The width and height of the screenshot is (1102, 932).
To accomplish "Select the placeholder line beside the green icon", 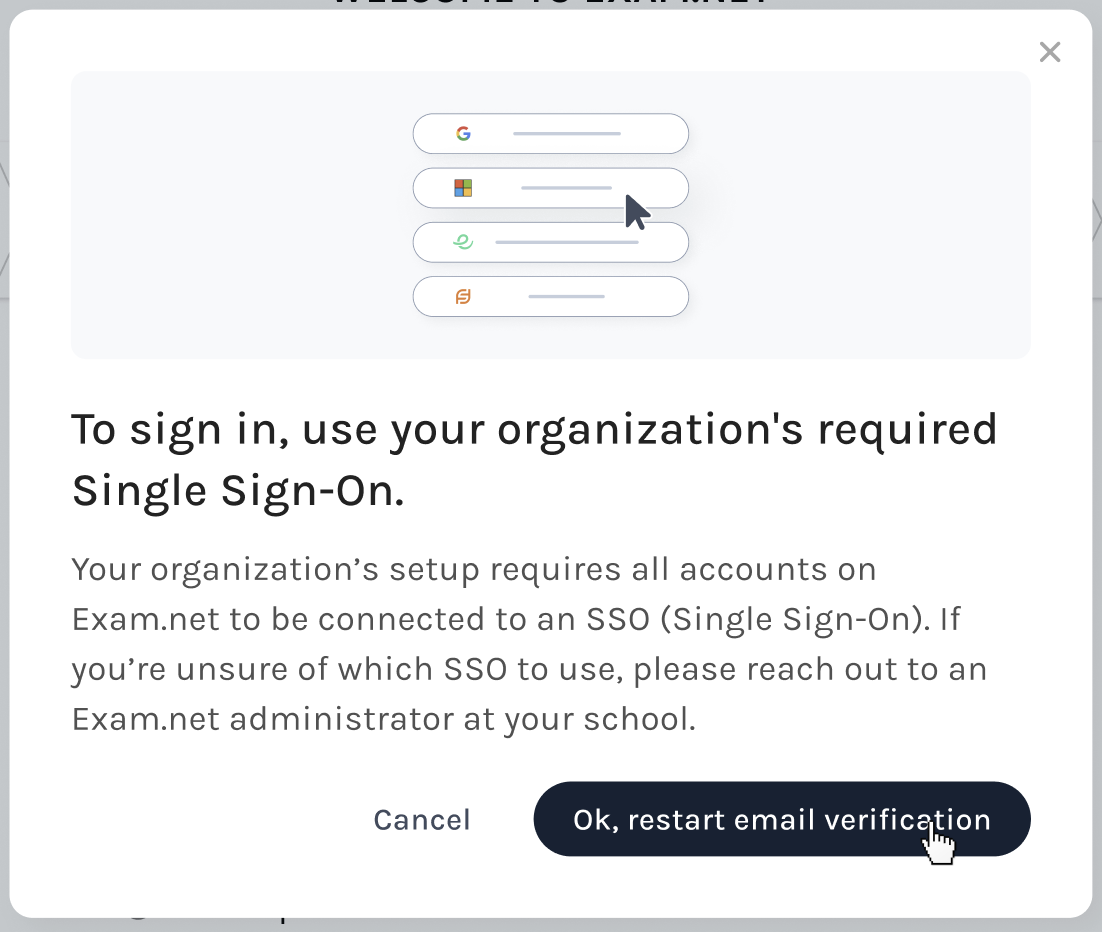I will (566, 242).
